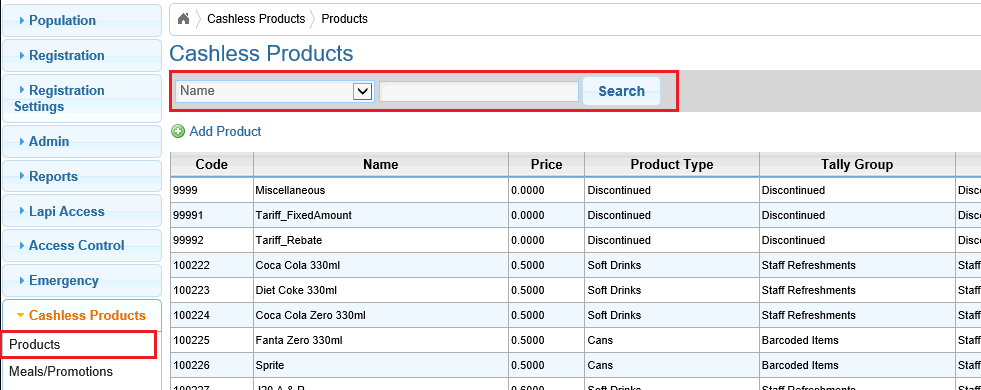
Task: Open the Meals/Promotions submenu item
Action: click(61, 372)
